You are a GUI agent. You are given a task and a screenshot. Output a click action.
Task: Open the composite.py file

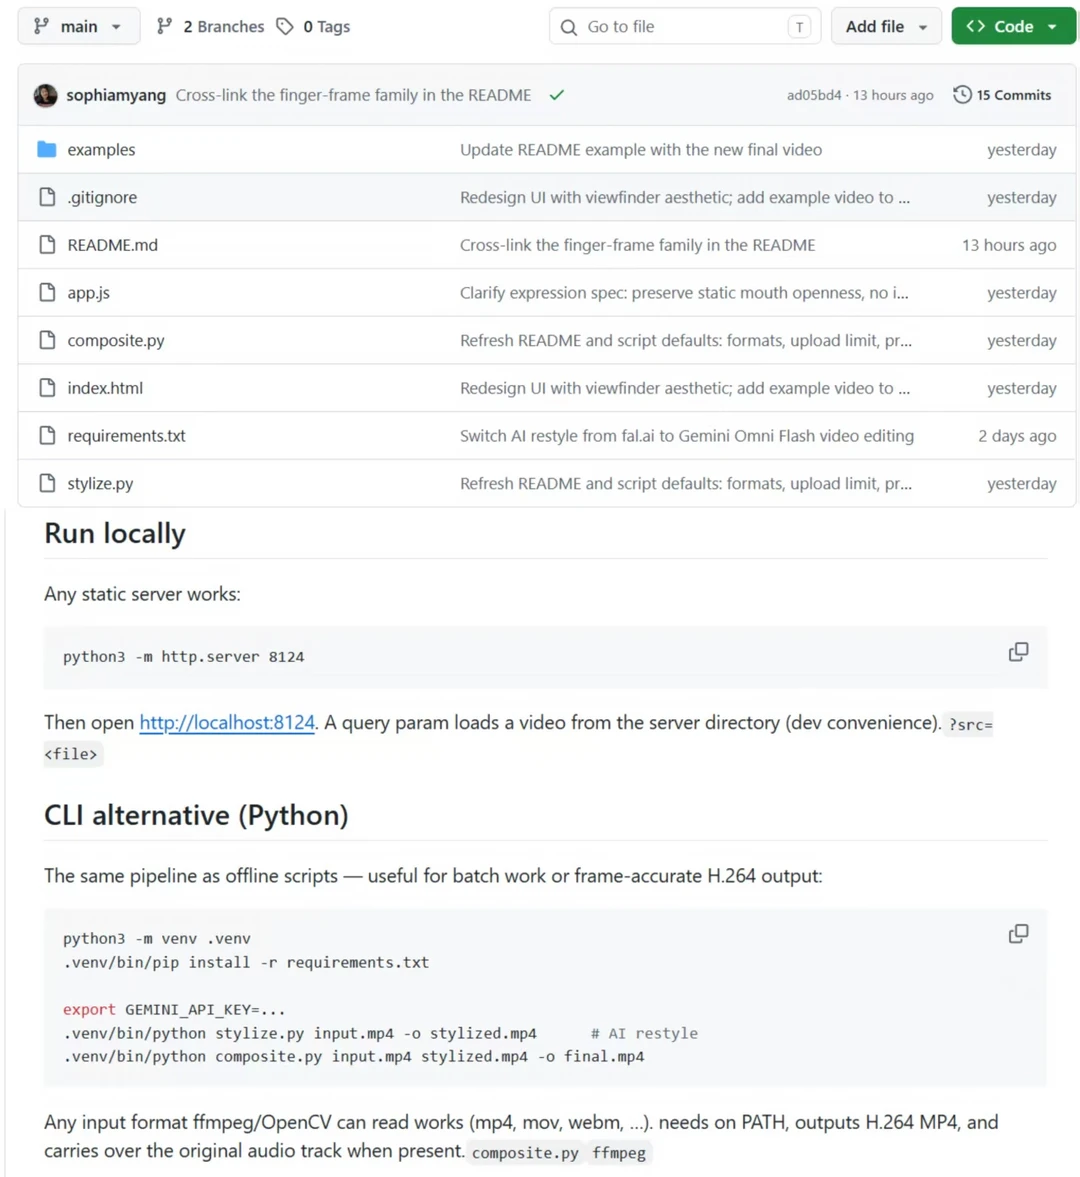(x=116, y=340)
